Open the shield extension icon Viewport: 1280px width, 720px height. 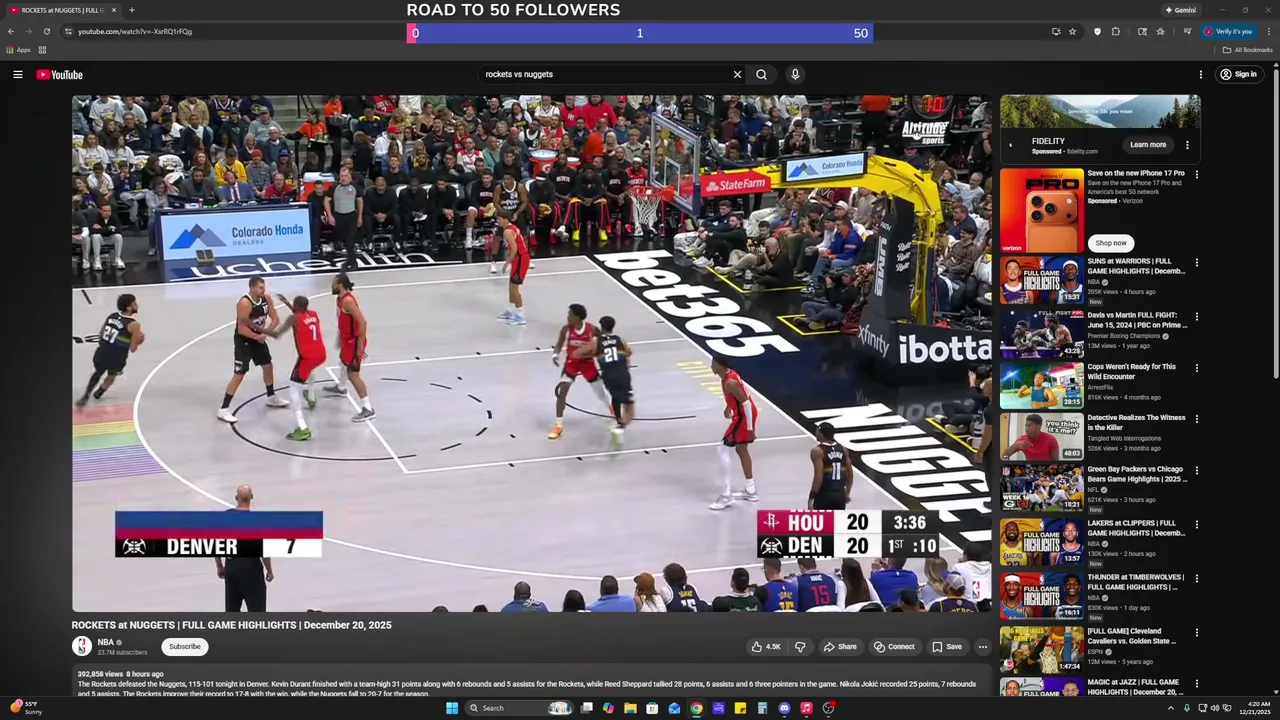pyautogui.click(x=1097, y=31)
